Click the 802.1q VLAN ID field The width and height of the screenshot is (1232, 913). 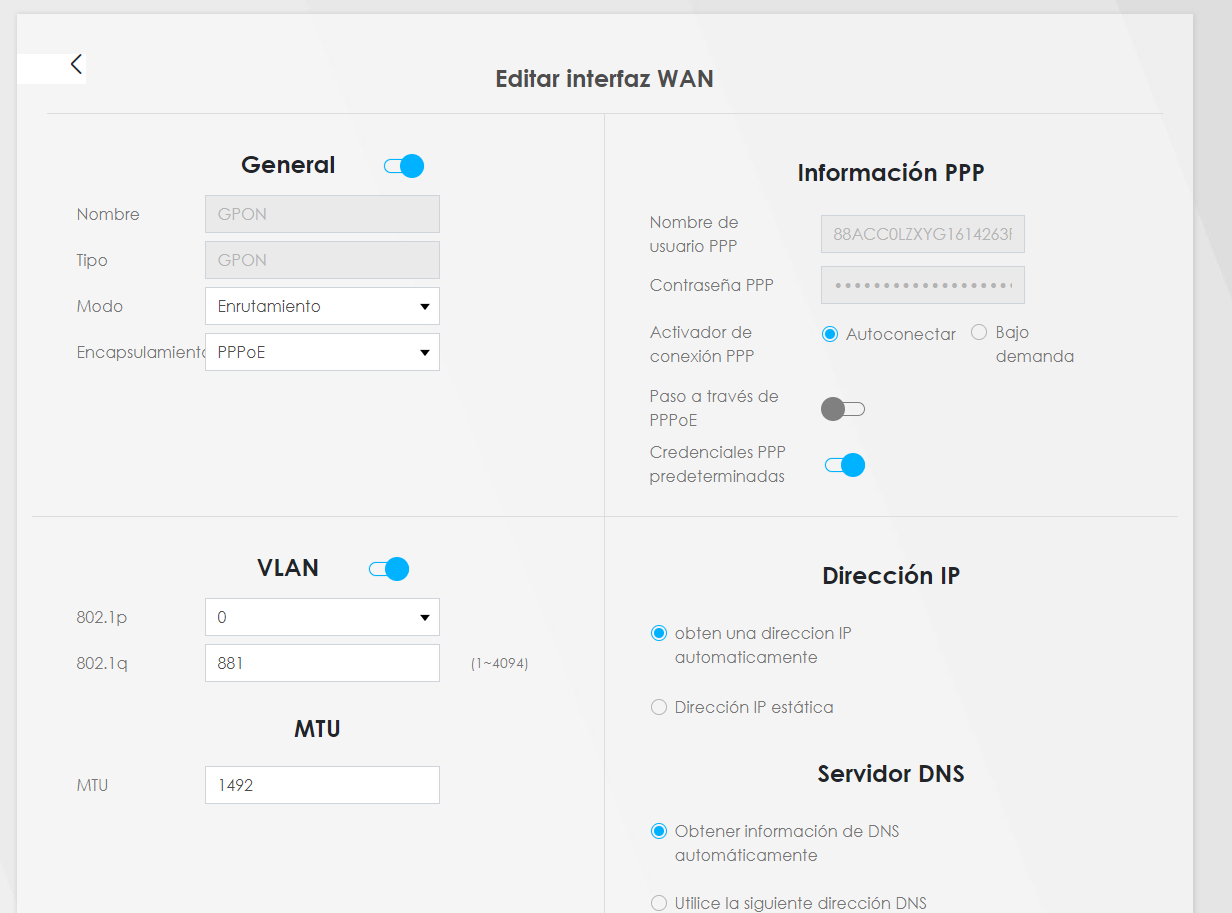(322, 663)
